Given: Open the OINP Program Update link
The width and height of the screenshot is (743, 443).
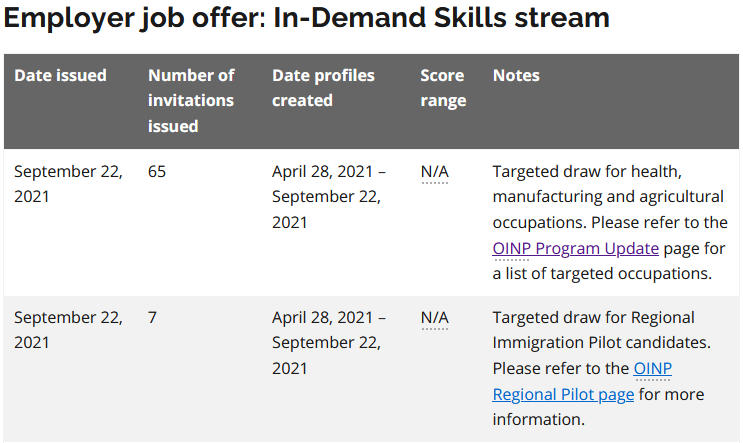Looking at the screenshot, I should click(575, 248).
